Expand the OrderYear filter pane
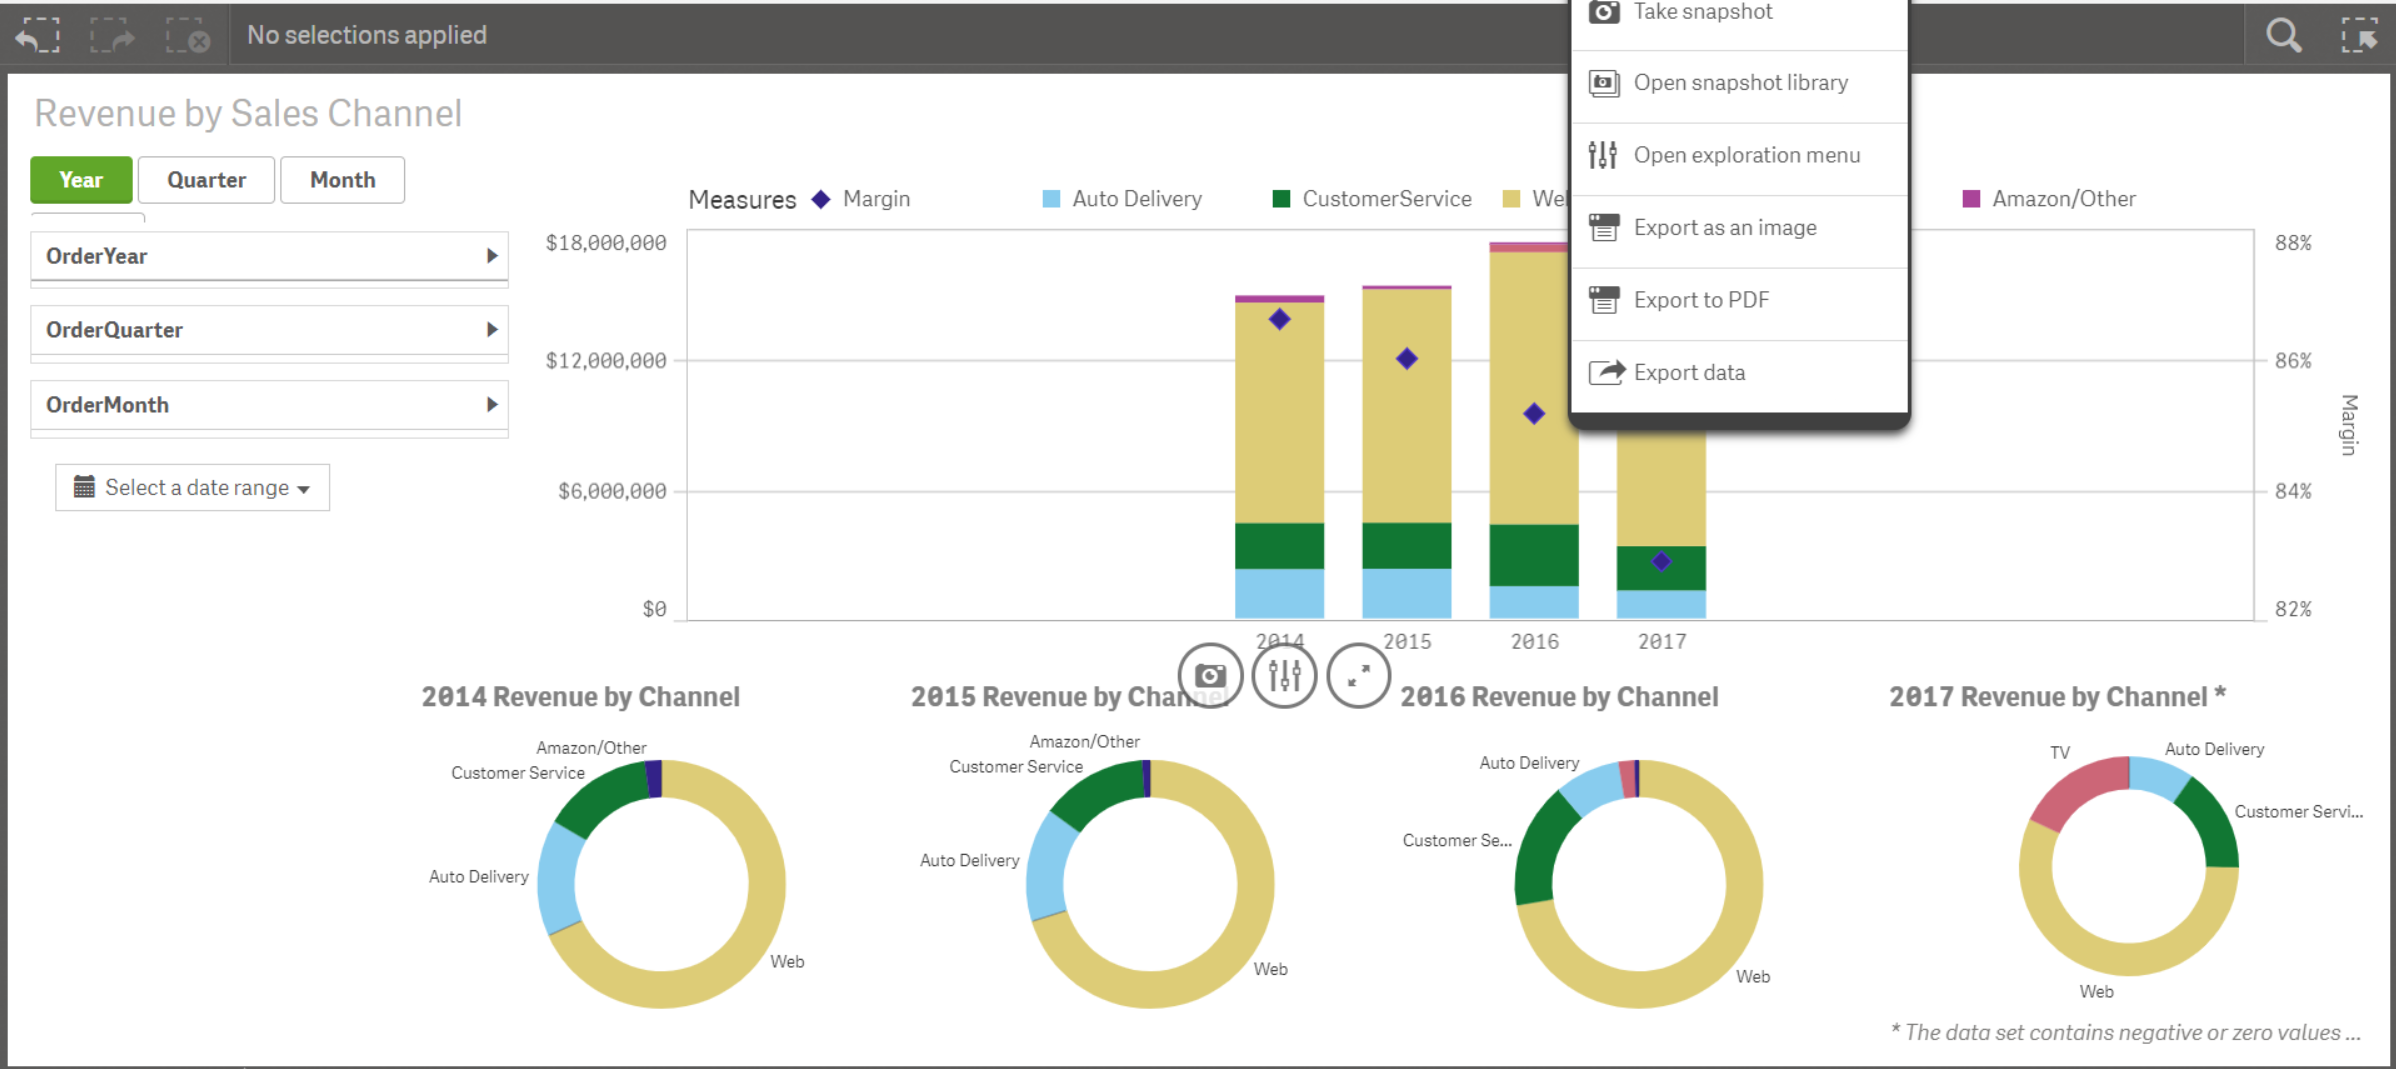 (x=270, y=256)
